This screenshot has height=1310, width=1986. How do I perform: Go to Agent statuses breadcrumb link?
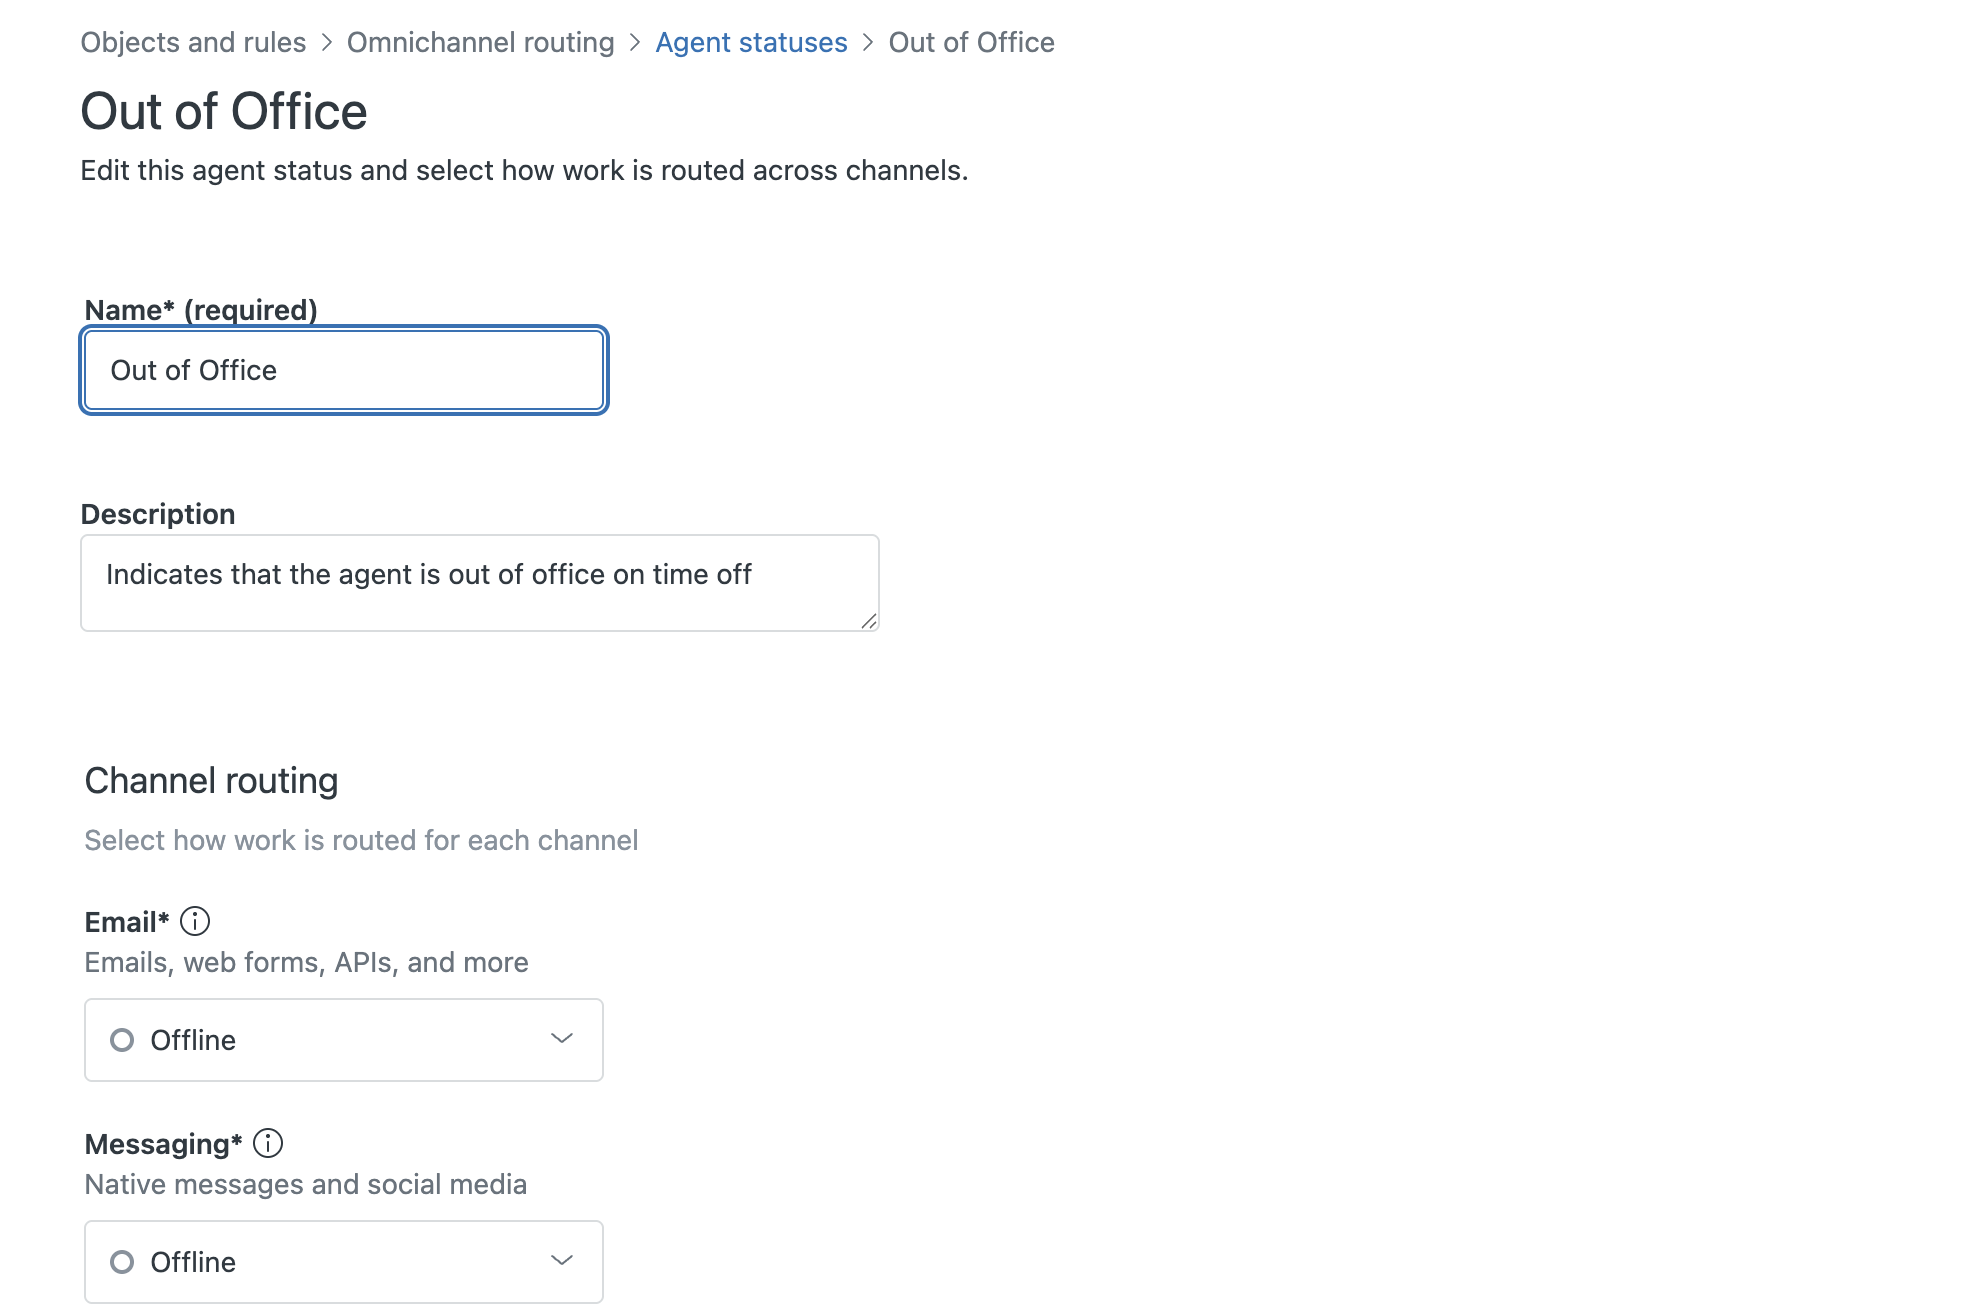tap(751, 43)
